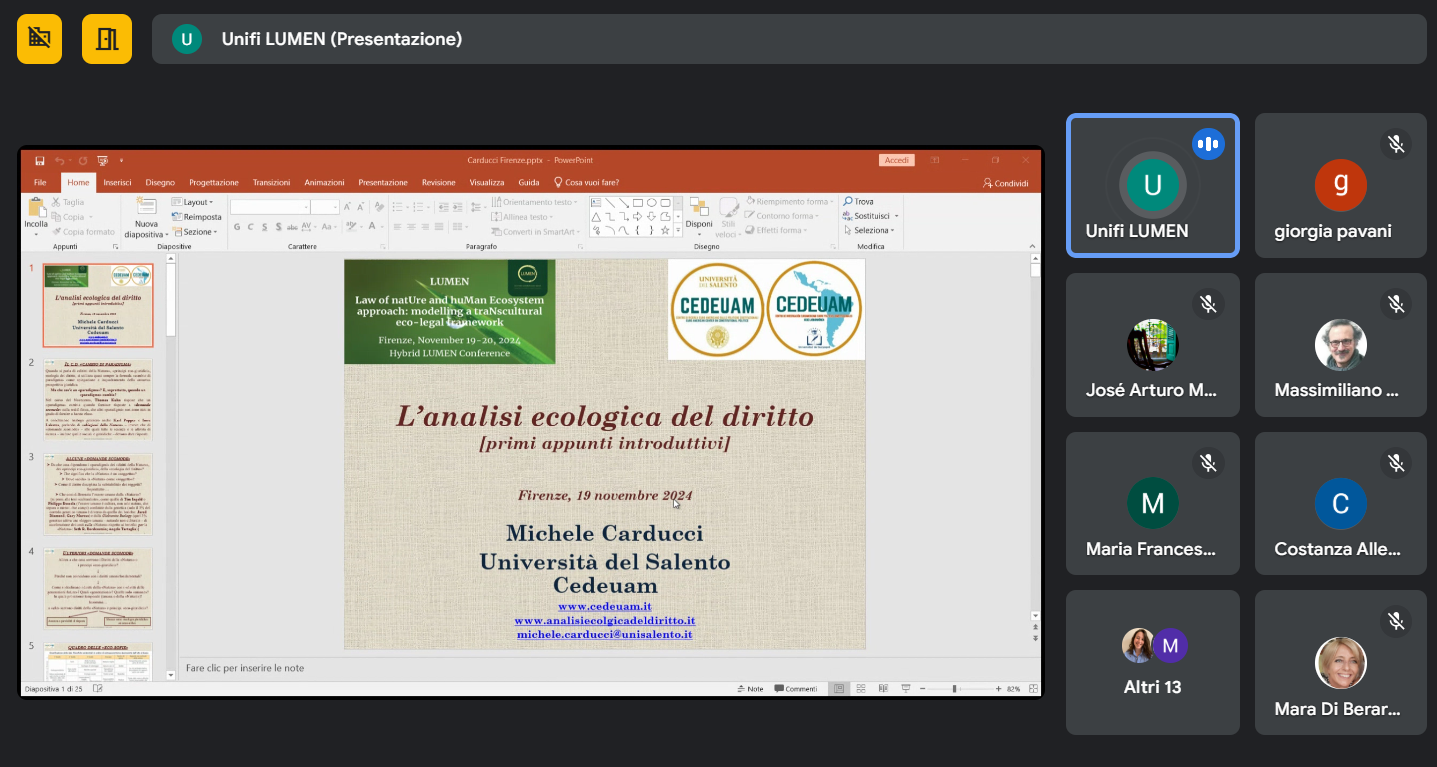Click the Condividi share button
Screen dimensions: 1437x767
[x=1006, y=183]
